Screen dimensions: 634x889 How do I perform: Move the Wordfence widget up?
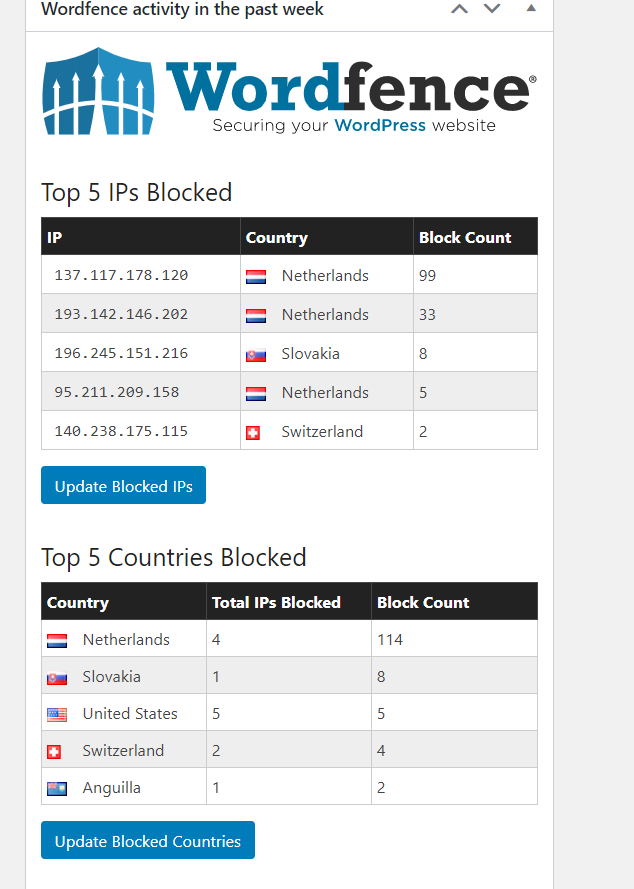tap(459, 9)
